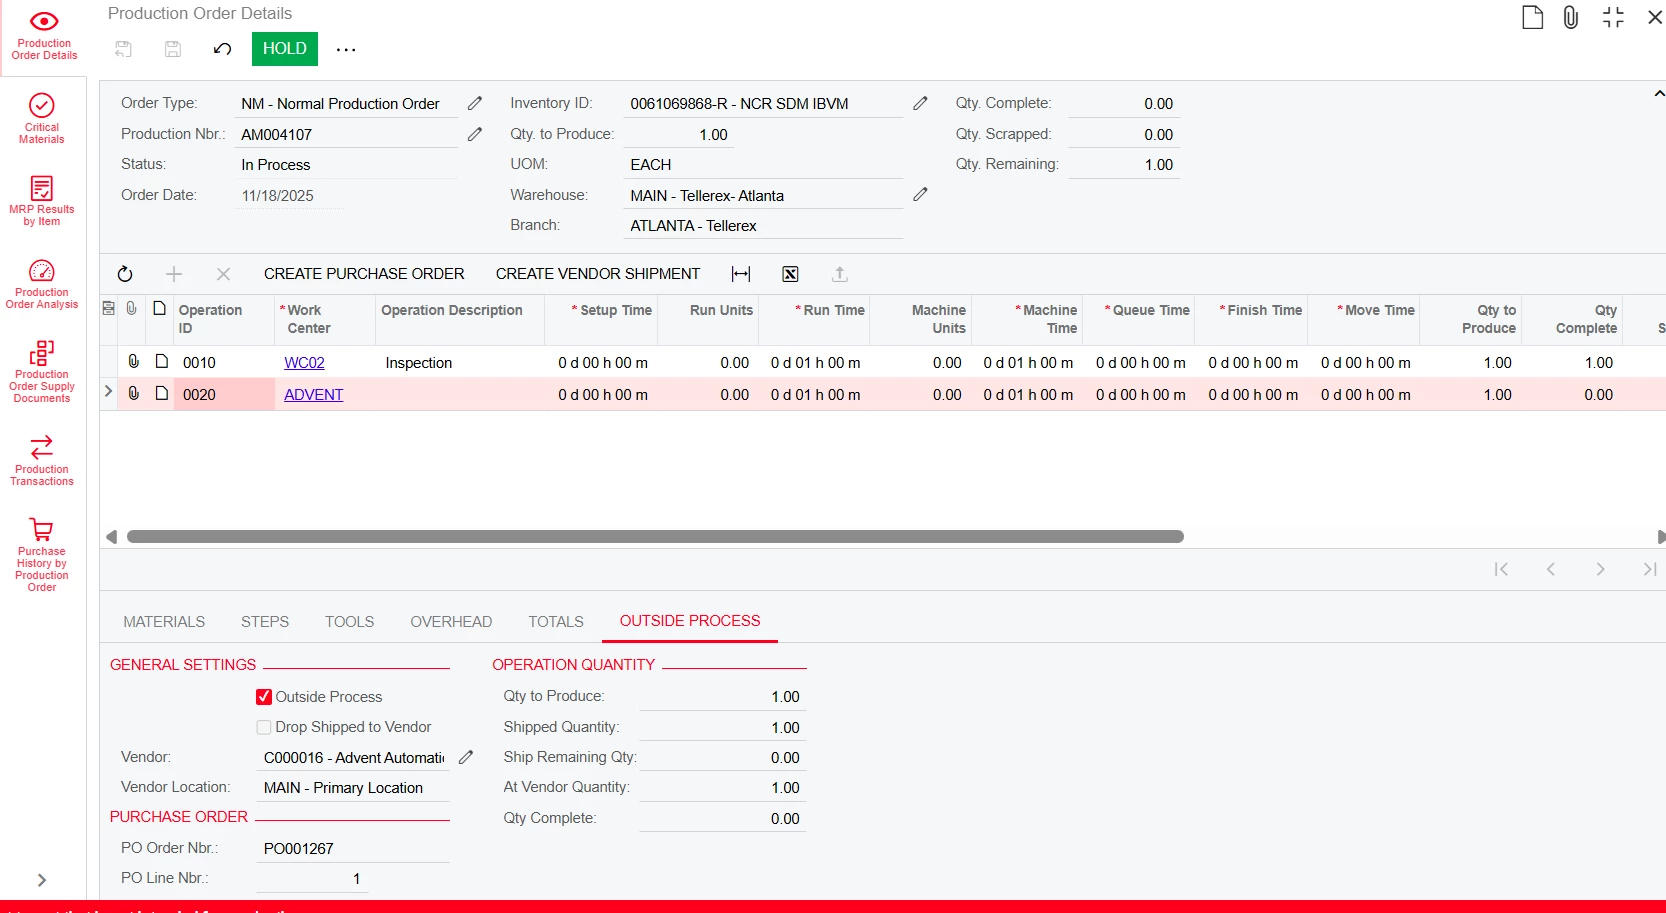Viewport: 1666px width, 913px height.
Task: Click CREATE VENDOR SHIPMENT
Action: pos(598,274)
